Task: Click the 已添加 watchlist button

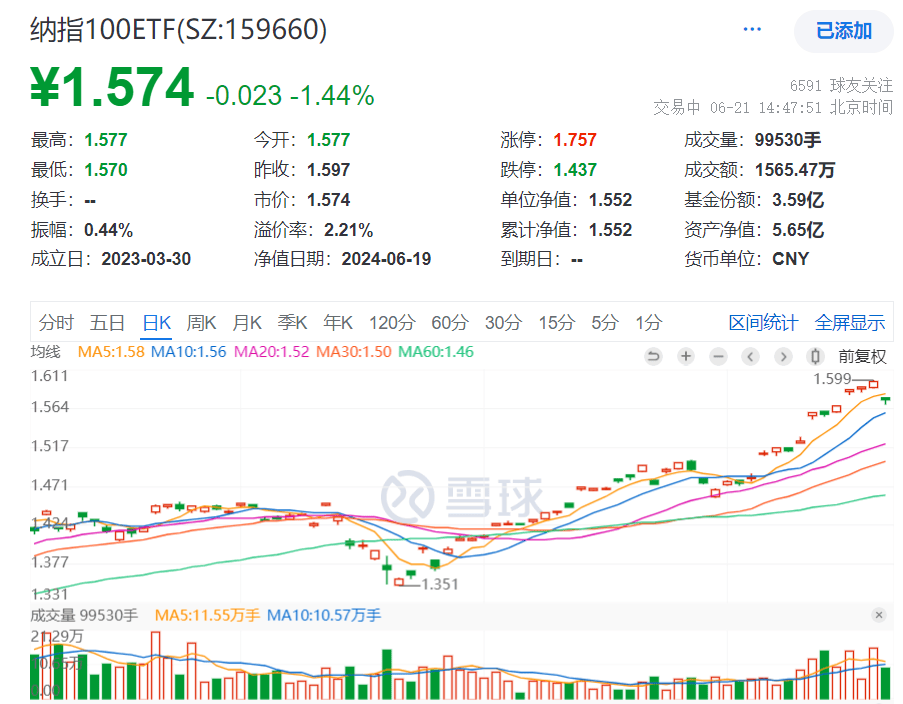Action: tap(844, 31)
